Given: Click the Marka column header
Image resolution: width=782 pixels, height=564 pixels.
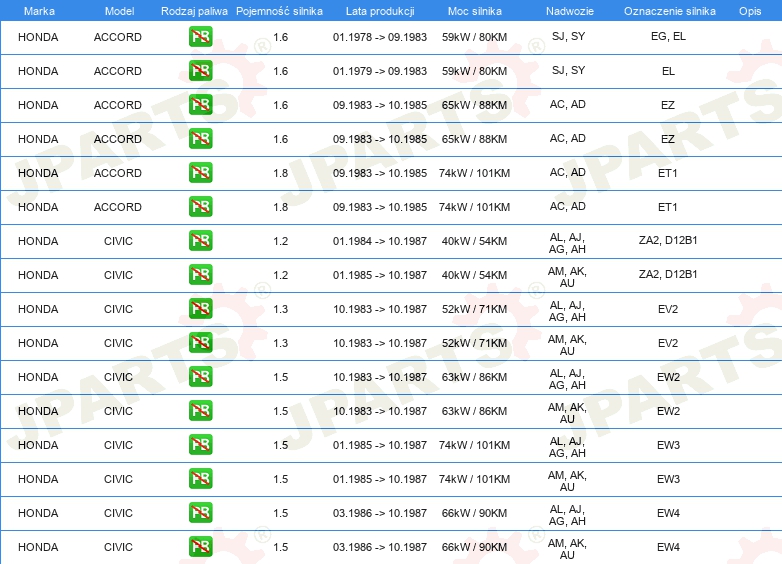Looking at the screenshot, I should coord(39,11).
